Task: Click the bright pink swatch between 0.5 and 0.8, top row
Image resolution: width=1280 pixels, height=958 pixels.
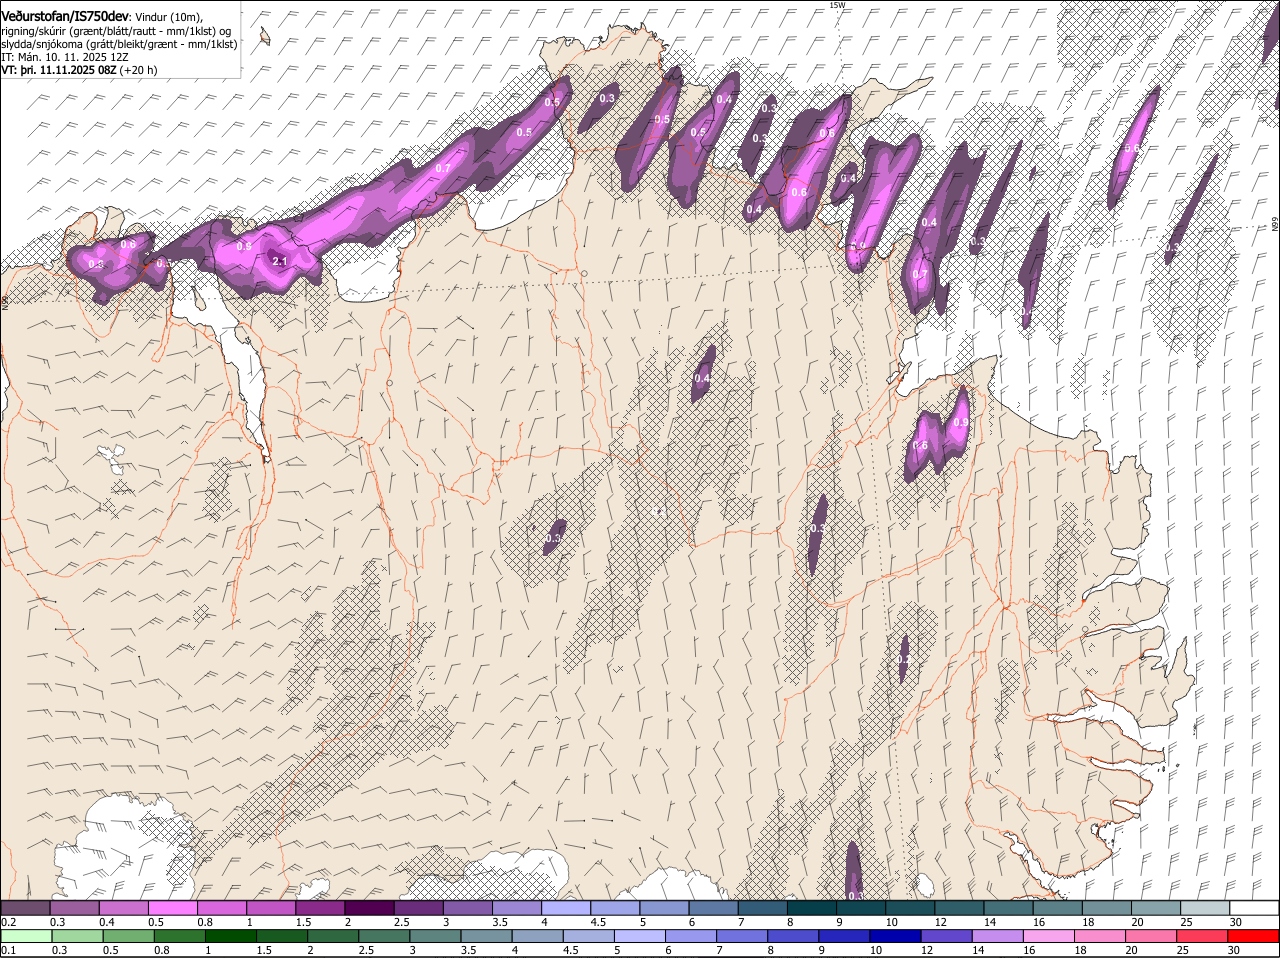Action: click(172, 908)
